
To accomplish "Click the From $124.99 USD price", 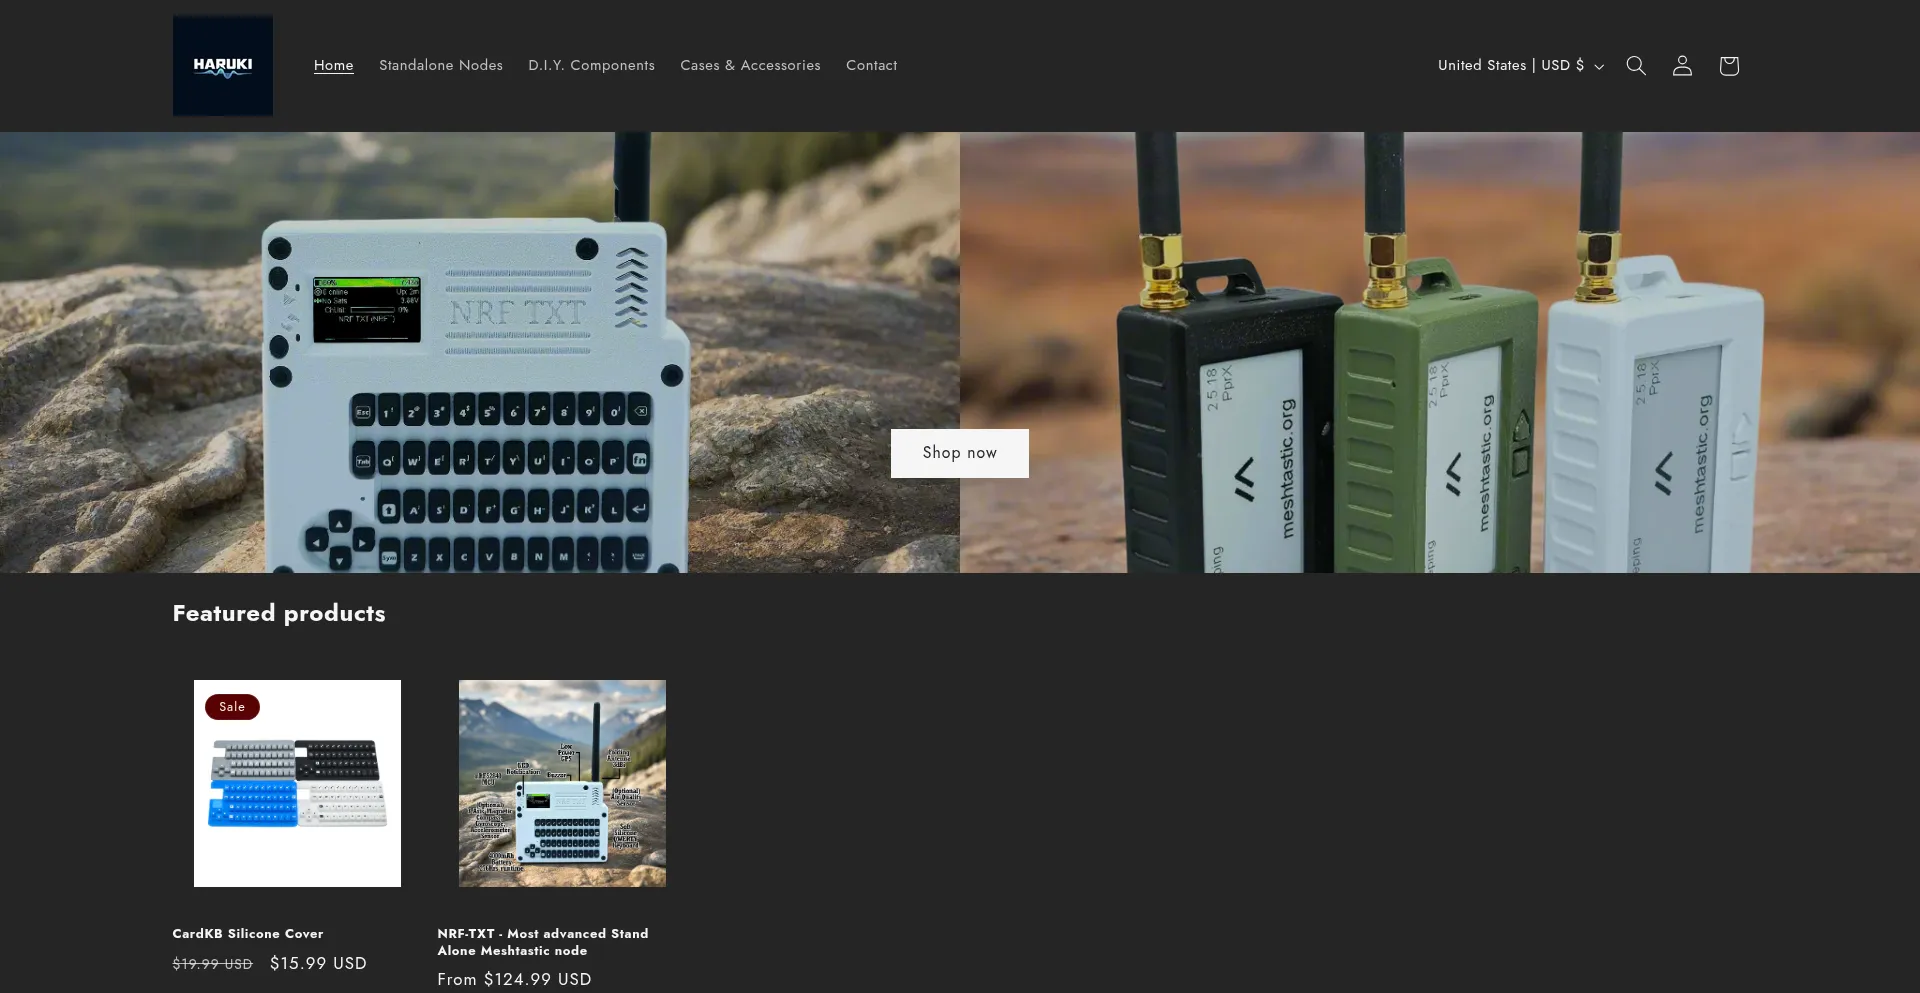I will tap(514, 980).
